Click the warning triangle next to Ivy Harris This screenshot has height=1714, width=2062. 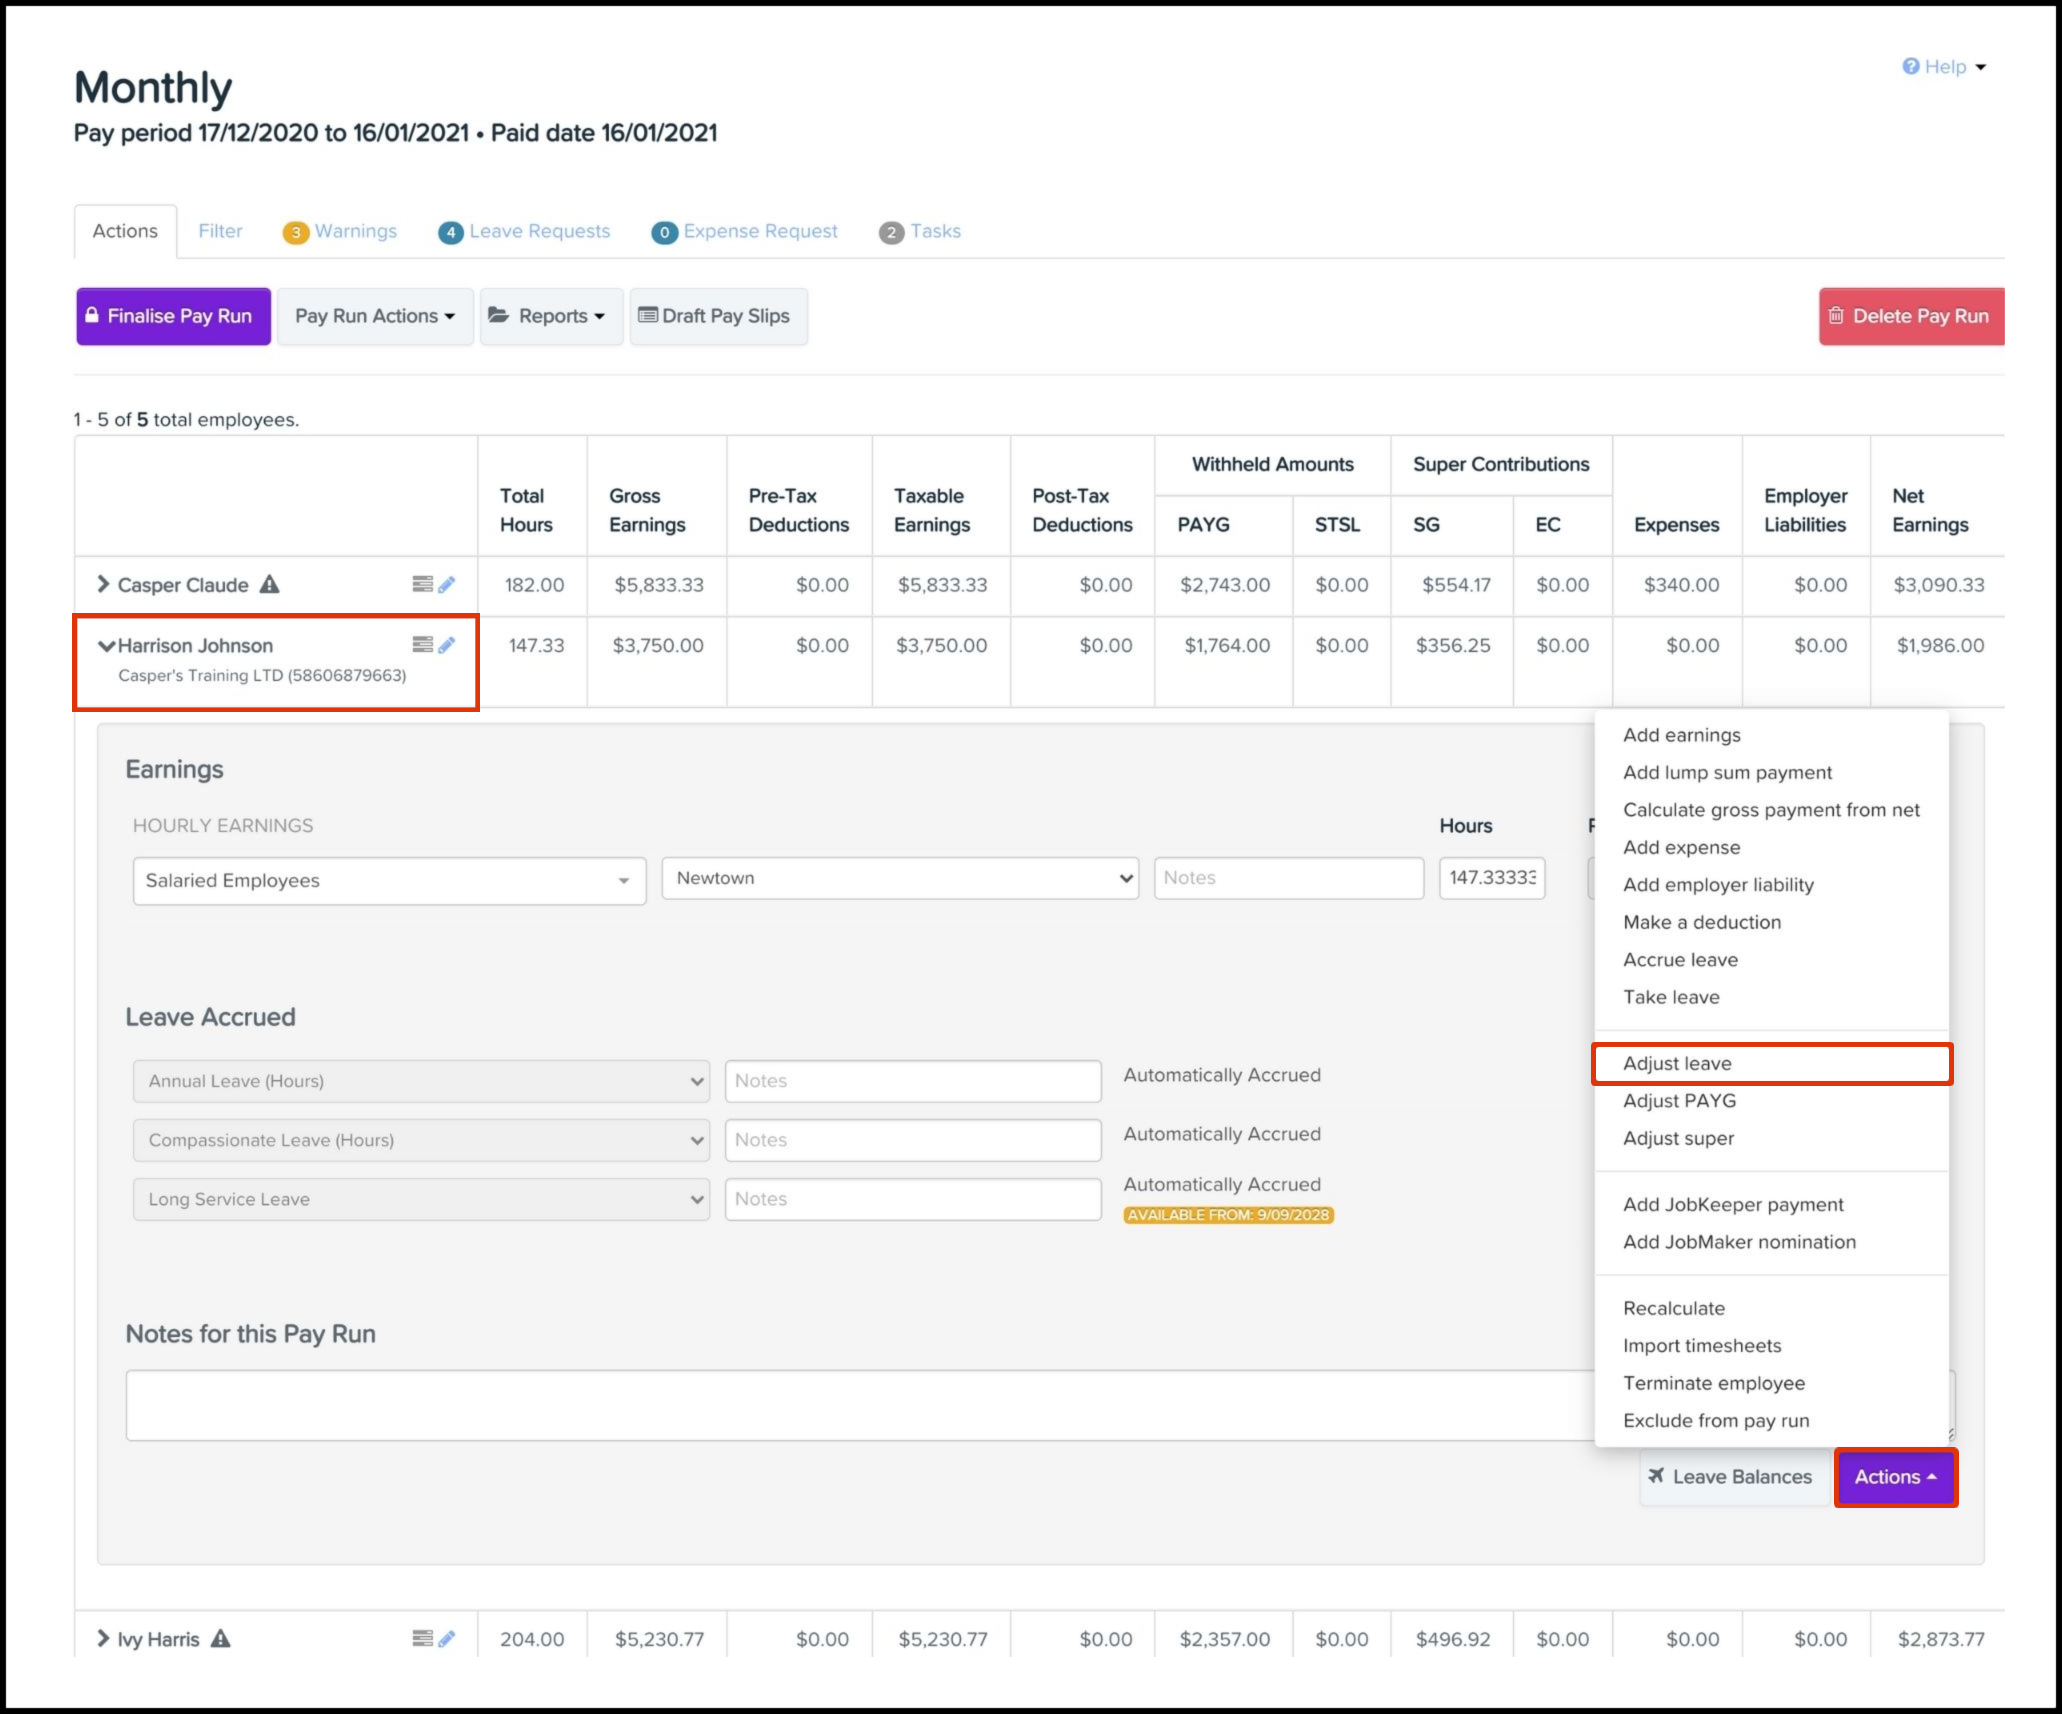pyautogui.click(x=221, y=1638)
